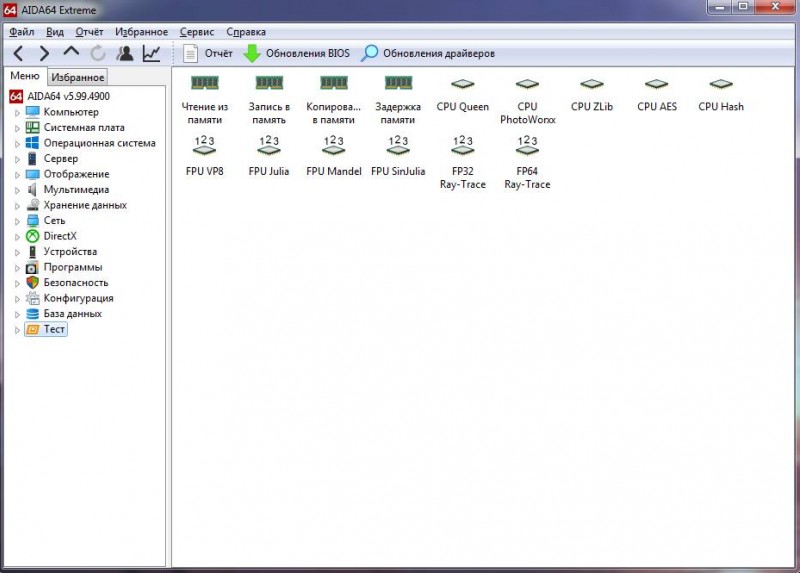Expand the База данных tree node
Viewport: 800px width, 573px height.
click(x=17, y=314)
